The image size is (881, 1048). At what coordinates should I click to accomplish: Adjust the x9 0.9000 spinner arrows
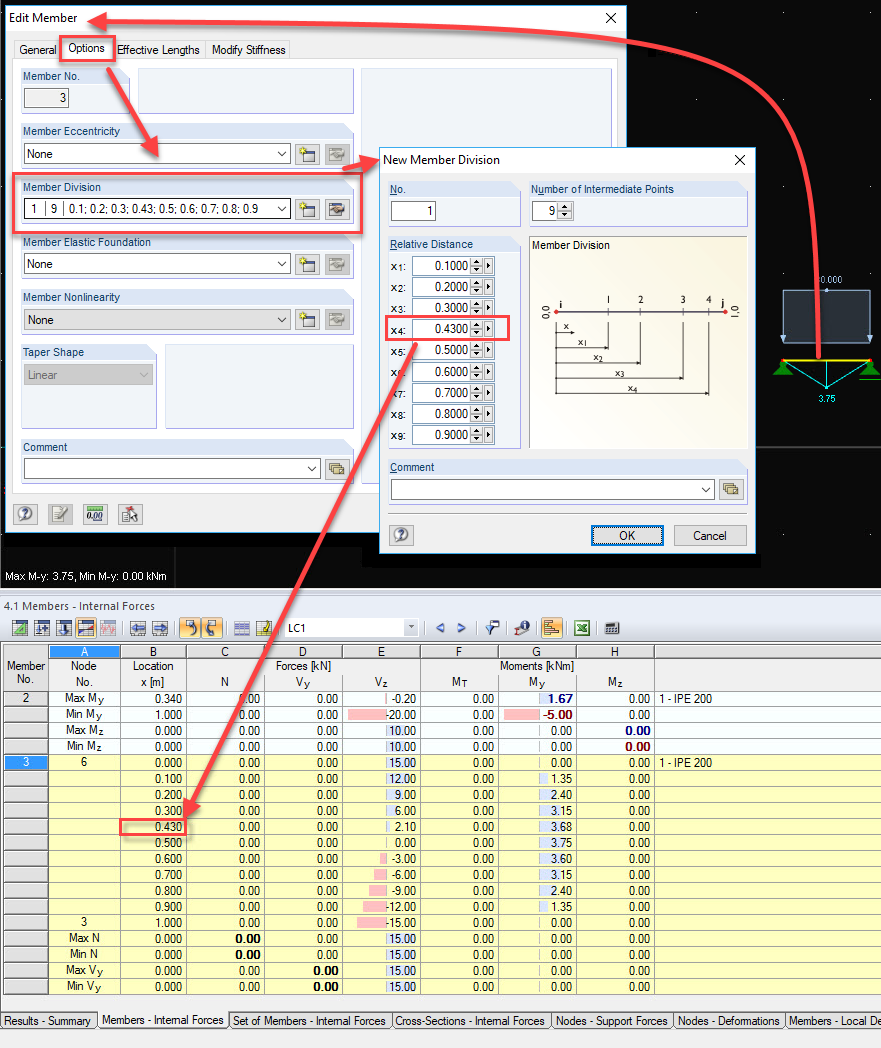click(477, 434)
